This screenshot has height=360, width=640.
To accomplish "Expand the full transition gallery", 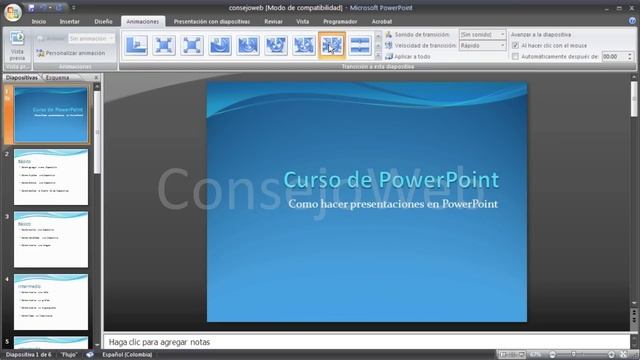I will pos(378,56).
